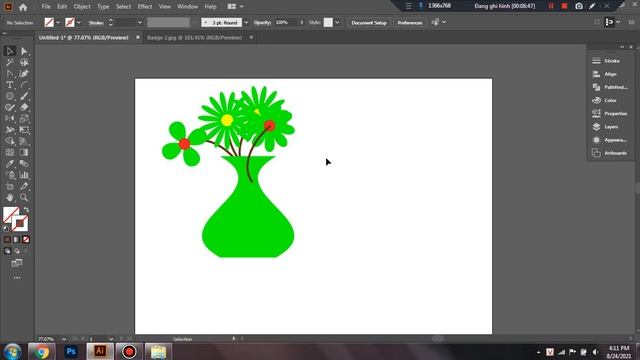The height and width of the screenshot is (360, 640).
Task: Select the Zoom tool
Action: (x=24, y=198)
